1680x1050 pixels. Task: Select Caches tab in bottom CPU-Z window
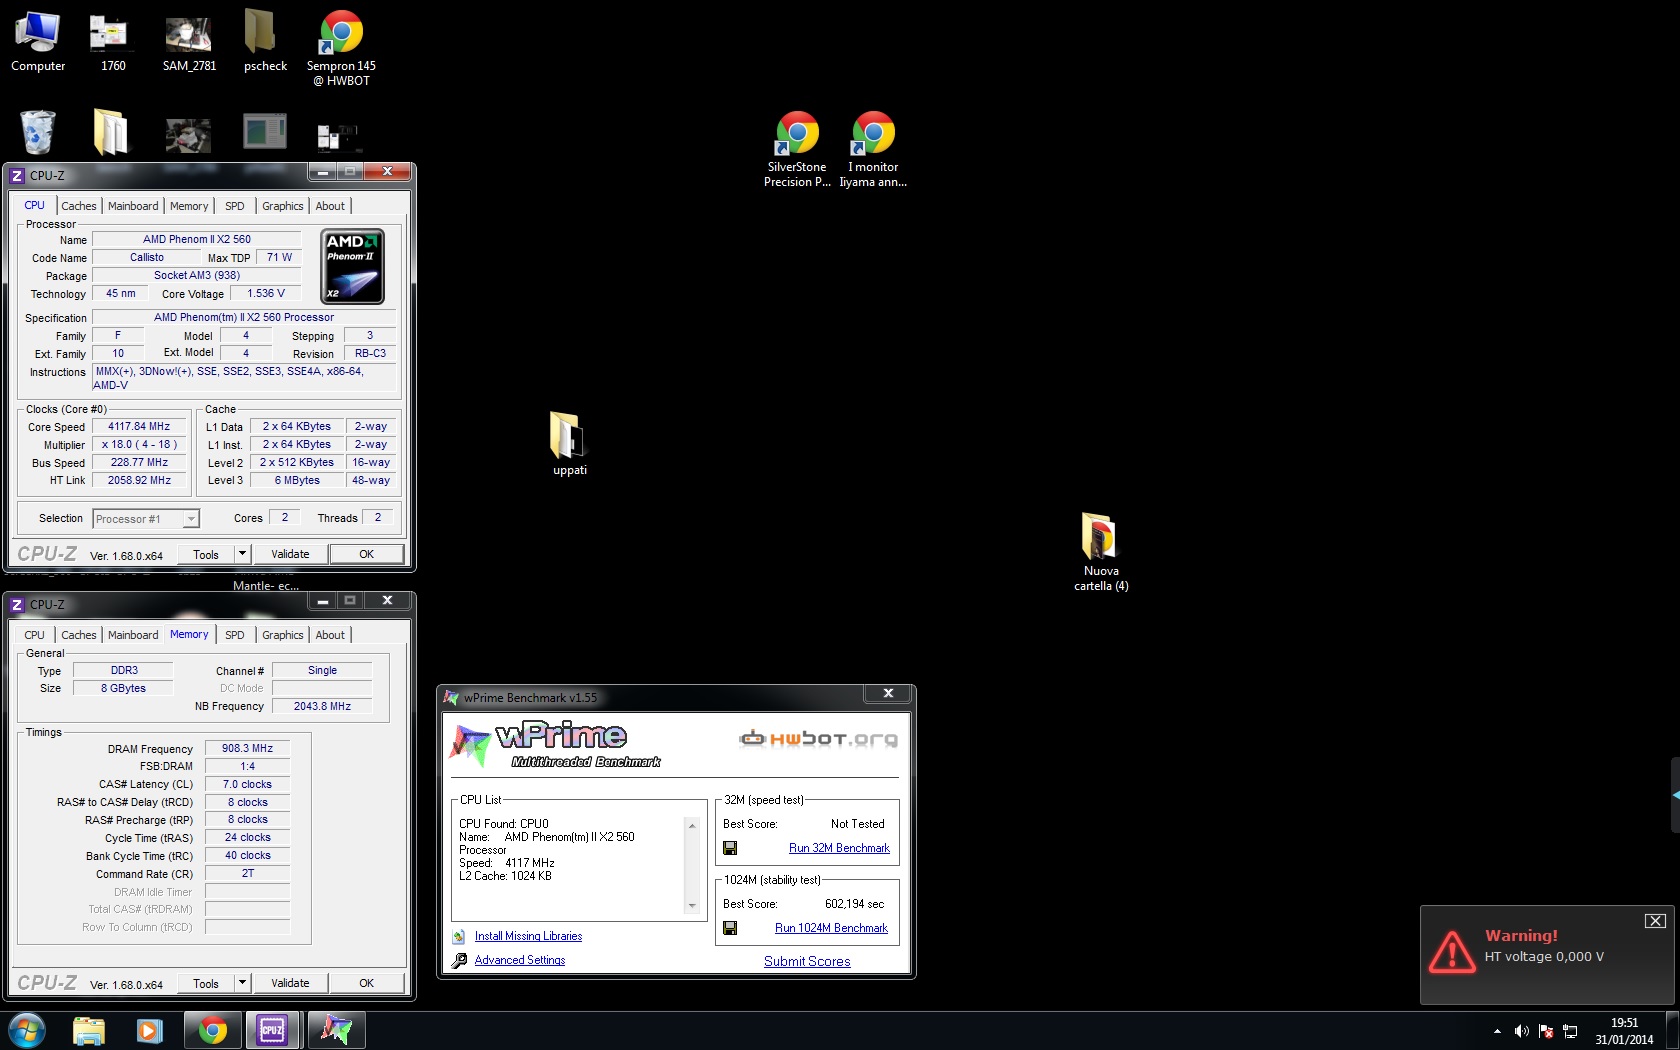pyautogui.click(x=79, y=635)
